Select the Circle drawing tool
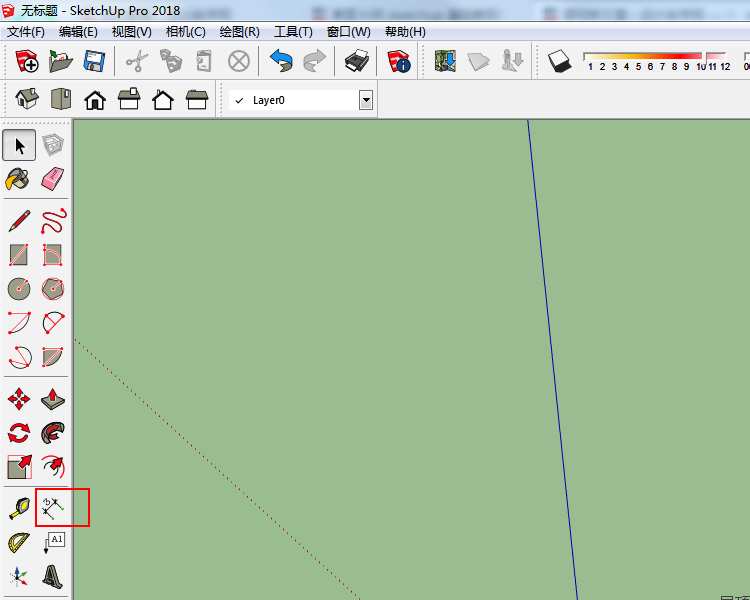750x600 pixels. point(18,289)
